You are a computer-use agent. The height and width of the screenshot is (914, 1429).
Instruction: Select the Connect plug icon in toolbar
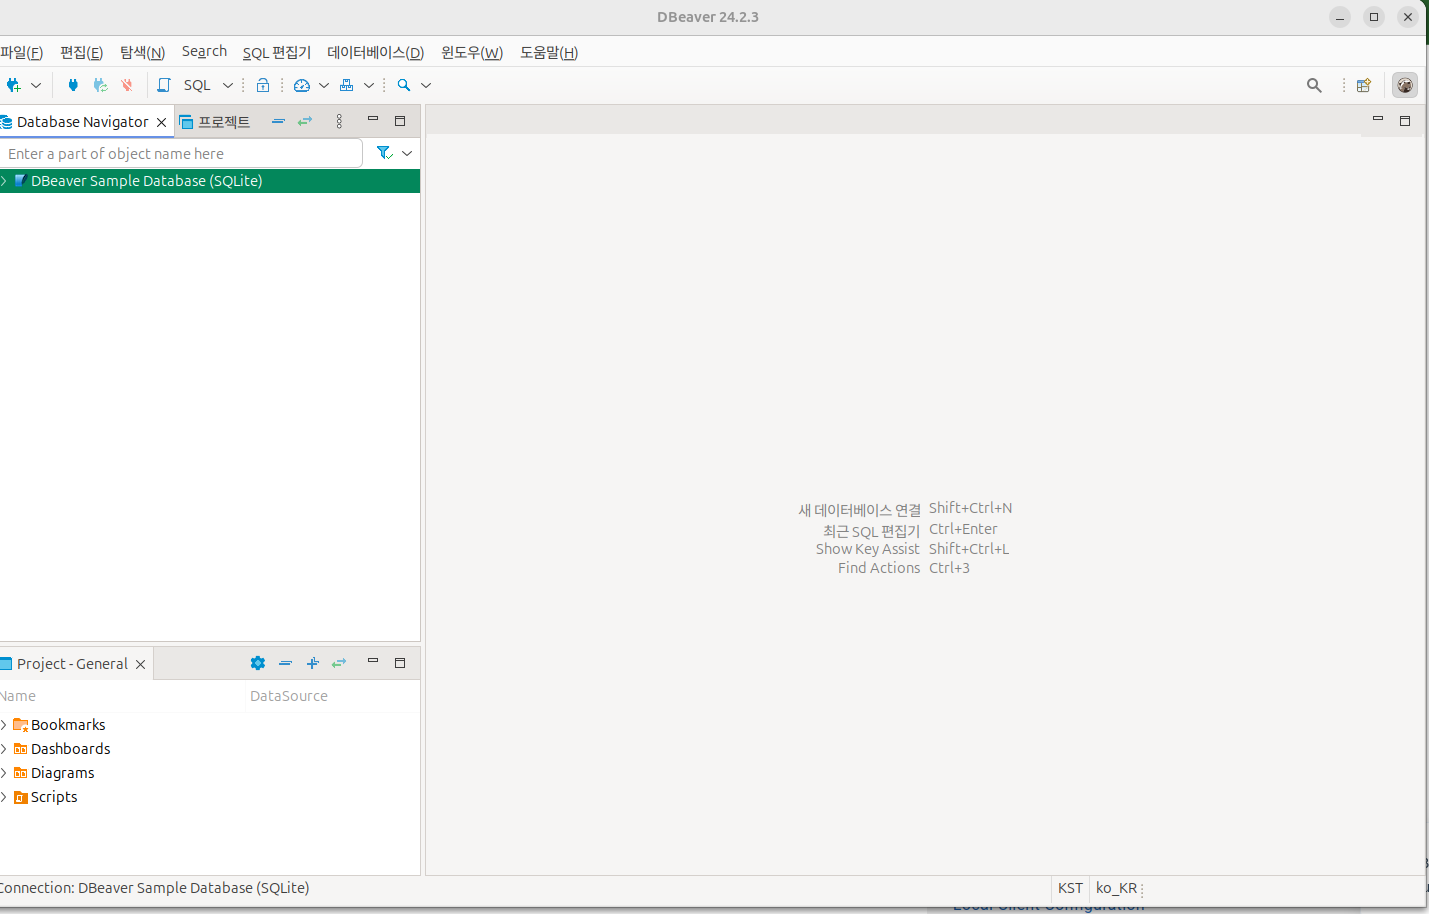73,85
